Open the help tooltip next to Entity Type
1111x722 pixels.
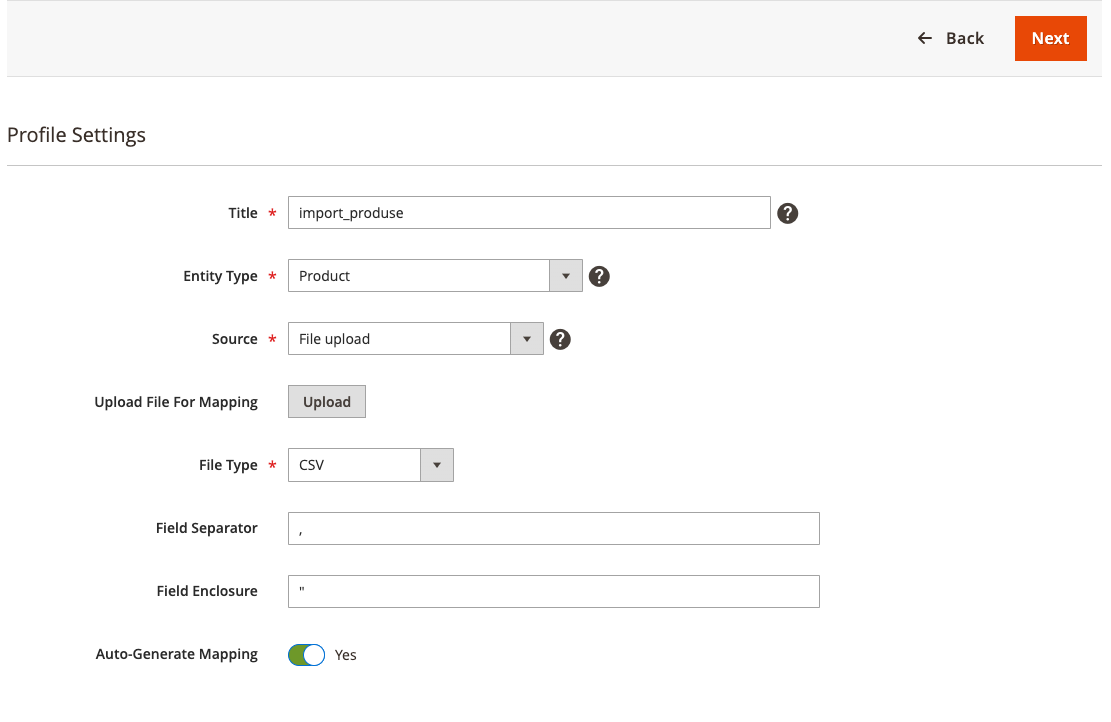pyautogui.click(x=599, y=276)
